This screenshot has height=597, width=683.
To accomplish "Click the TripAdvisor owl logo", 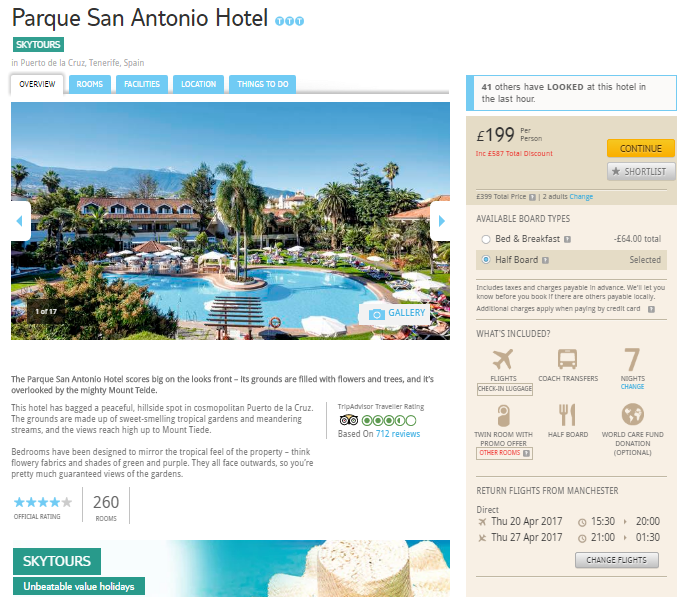I will [x=348, y=420].
